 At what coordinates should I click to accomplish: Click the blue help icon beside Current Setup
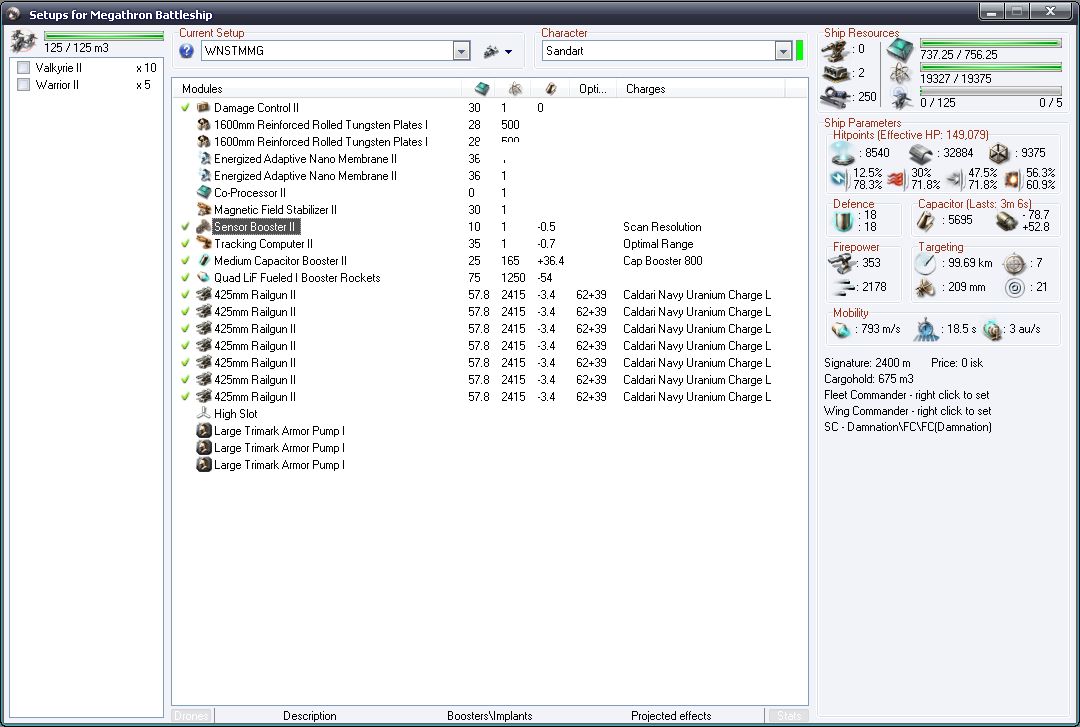coord(186,51)
